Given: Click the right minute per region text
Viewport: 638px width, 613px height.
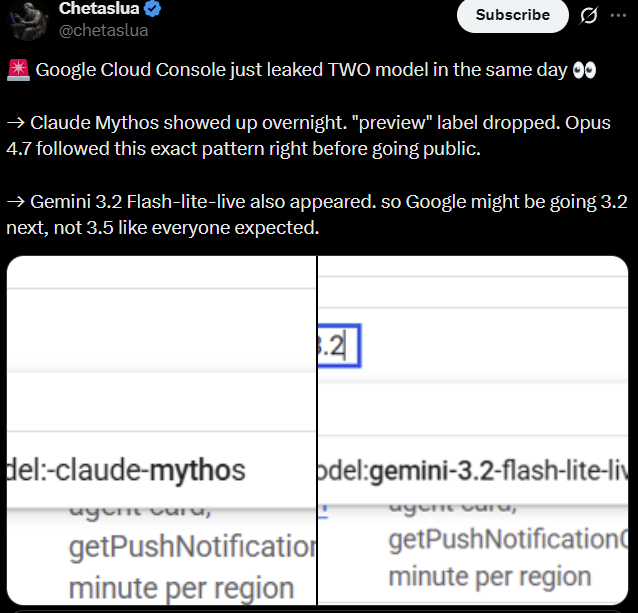Looking at the screenshot, I should click(x=490, y=577).
